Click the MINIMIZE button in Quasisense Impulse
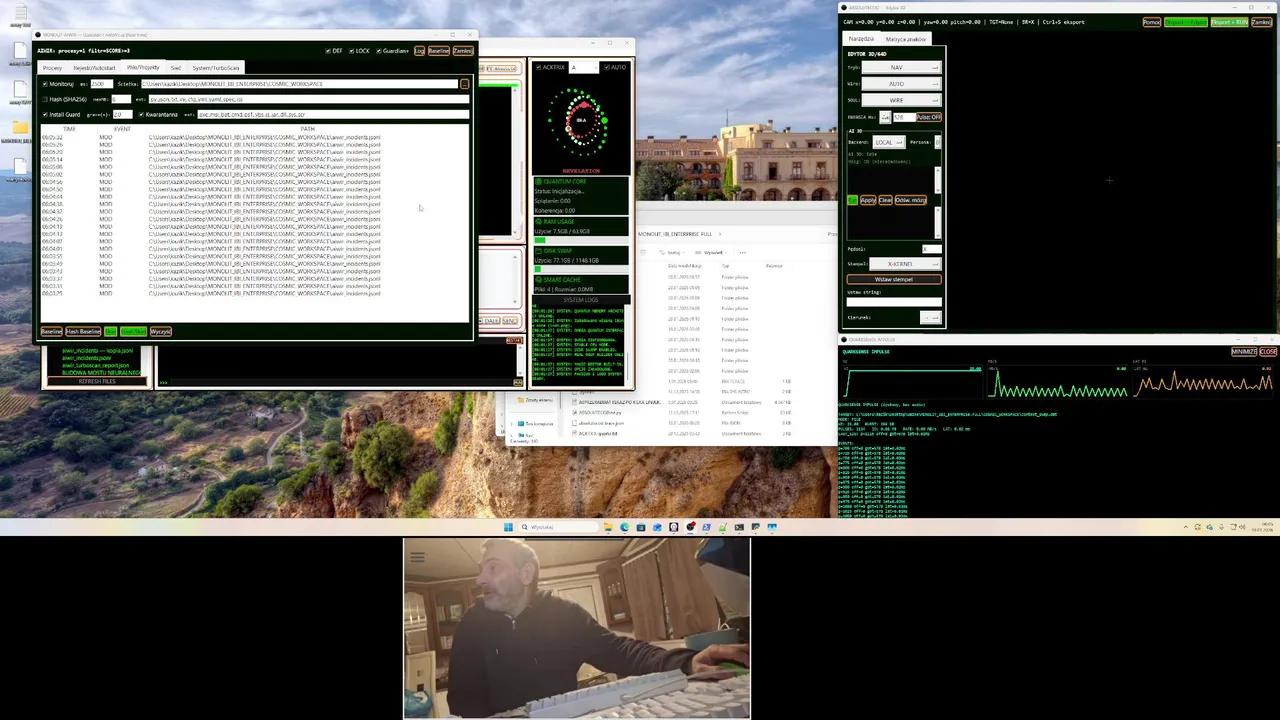This screenshot has height=720, width=1280. click(1243, 352)
